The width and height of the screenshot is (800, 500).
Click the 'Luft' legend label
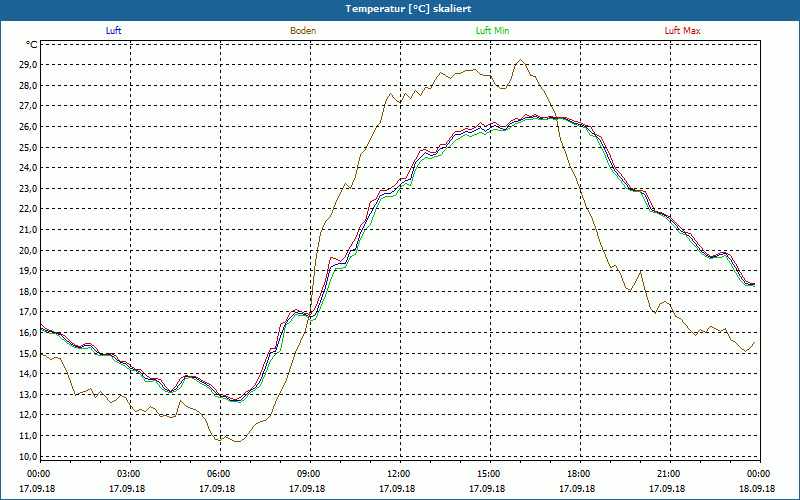point(113,31)
